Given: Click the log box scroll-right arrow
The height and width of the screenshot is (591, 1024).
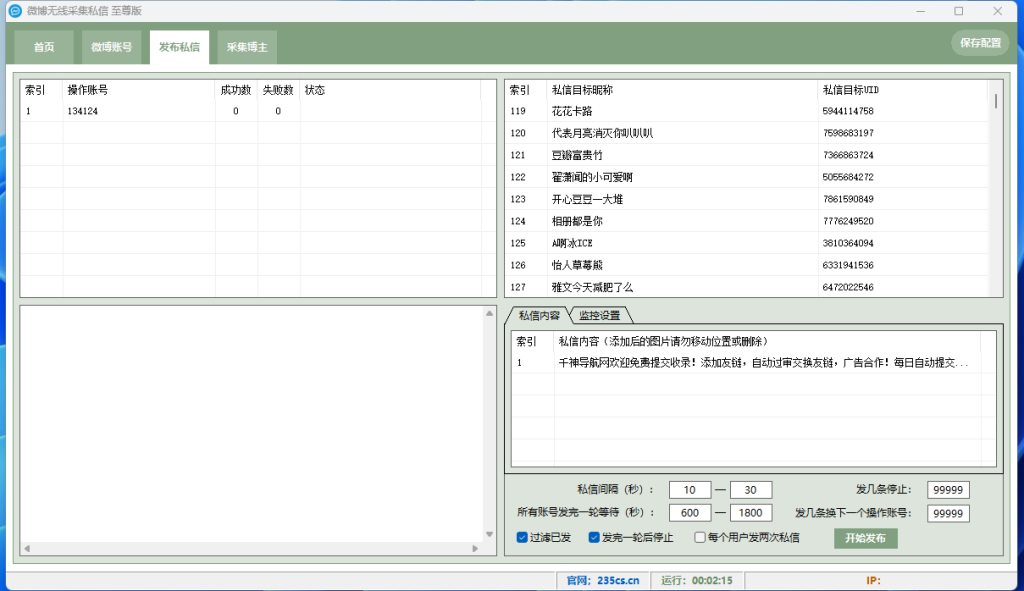Looking at the screenshot, I should tap(477, 548).
